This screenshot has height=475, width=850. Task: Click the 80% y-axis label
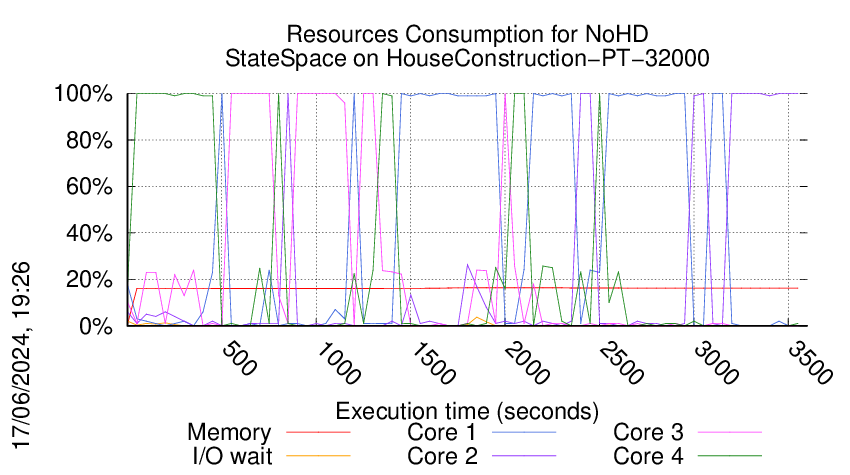coord(89,140)
